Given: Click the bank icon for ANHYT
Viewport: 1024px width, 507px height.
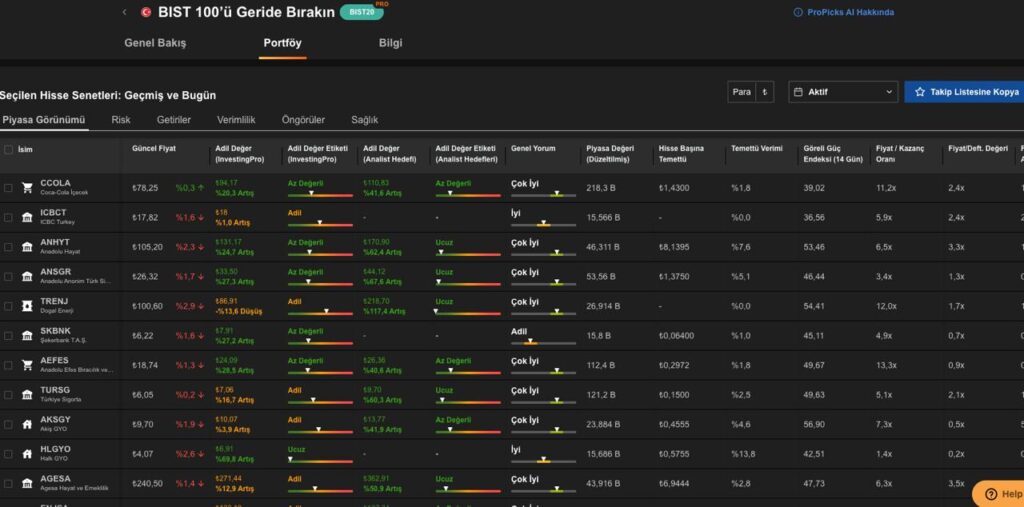Looking at the screenshot, I should 27,247.
